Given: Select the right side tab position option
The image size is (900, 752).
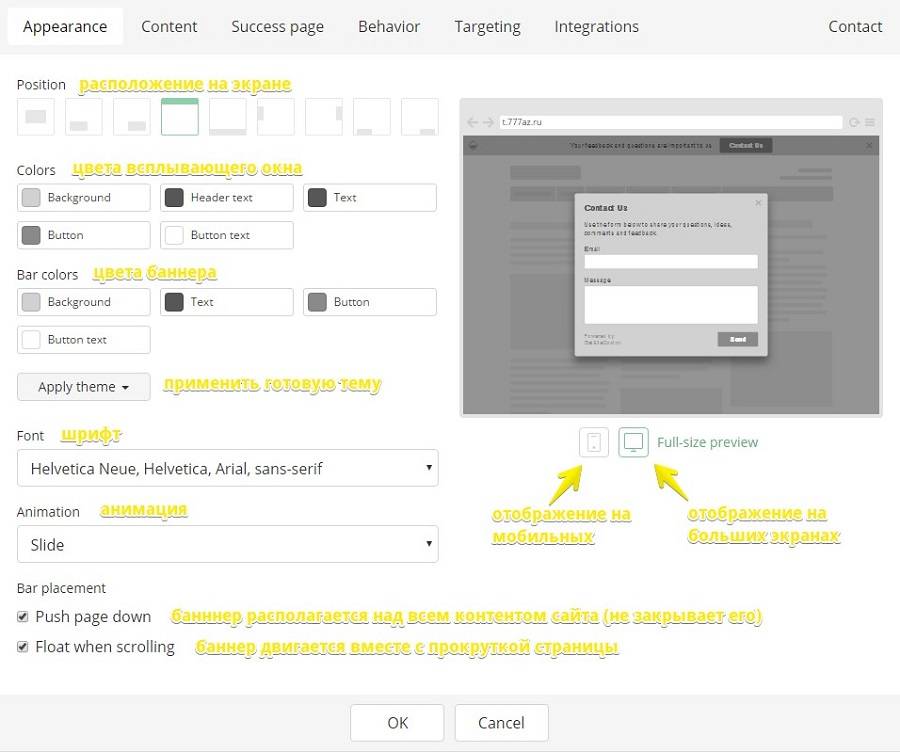Looking at the screenshot, I should (324, 117).
